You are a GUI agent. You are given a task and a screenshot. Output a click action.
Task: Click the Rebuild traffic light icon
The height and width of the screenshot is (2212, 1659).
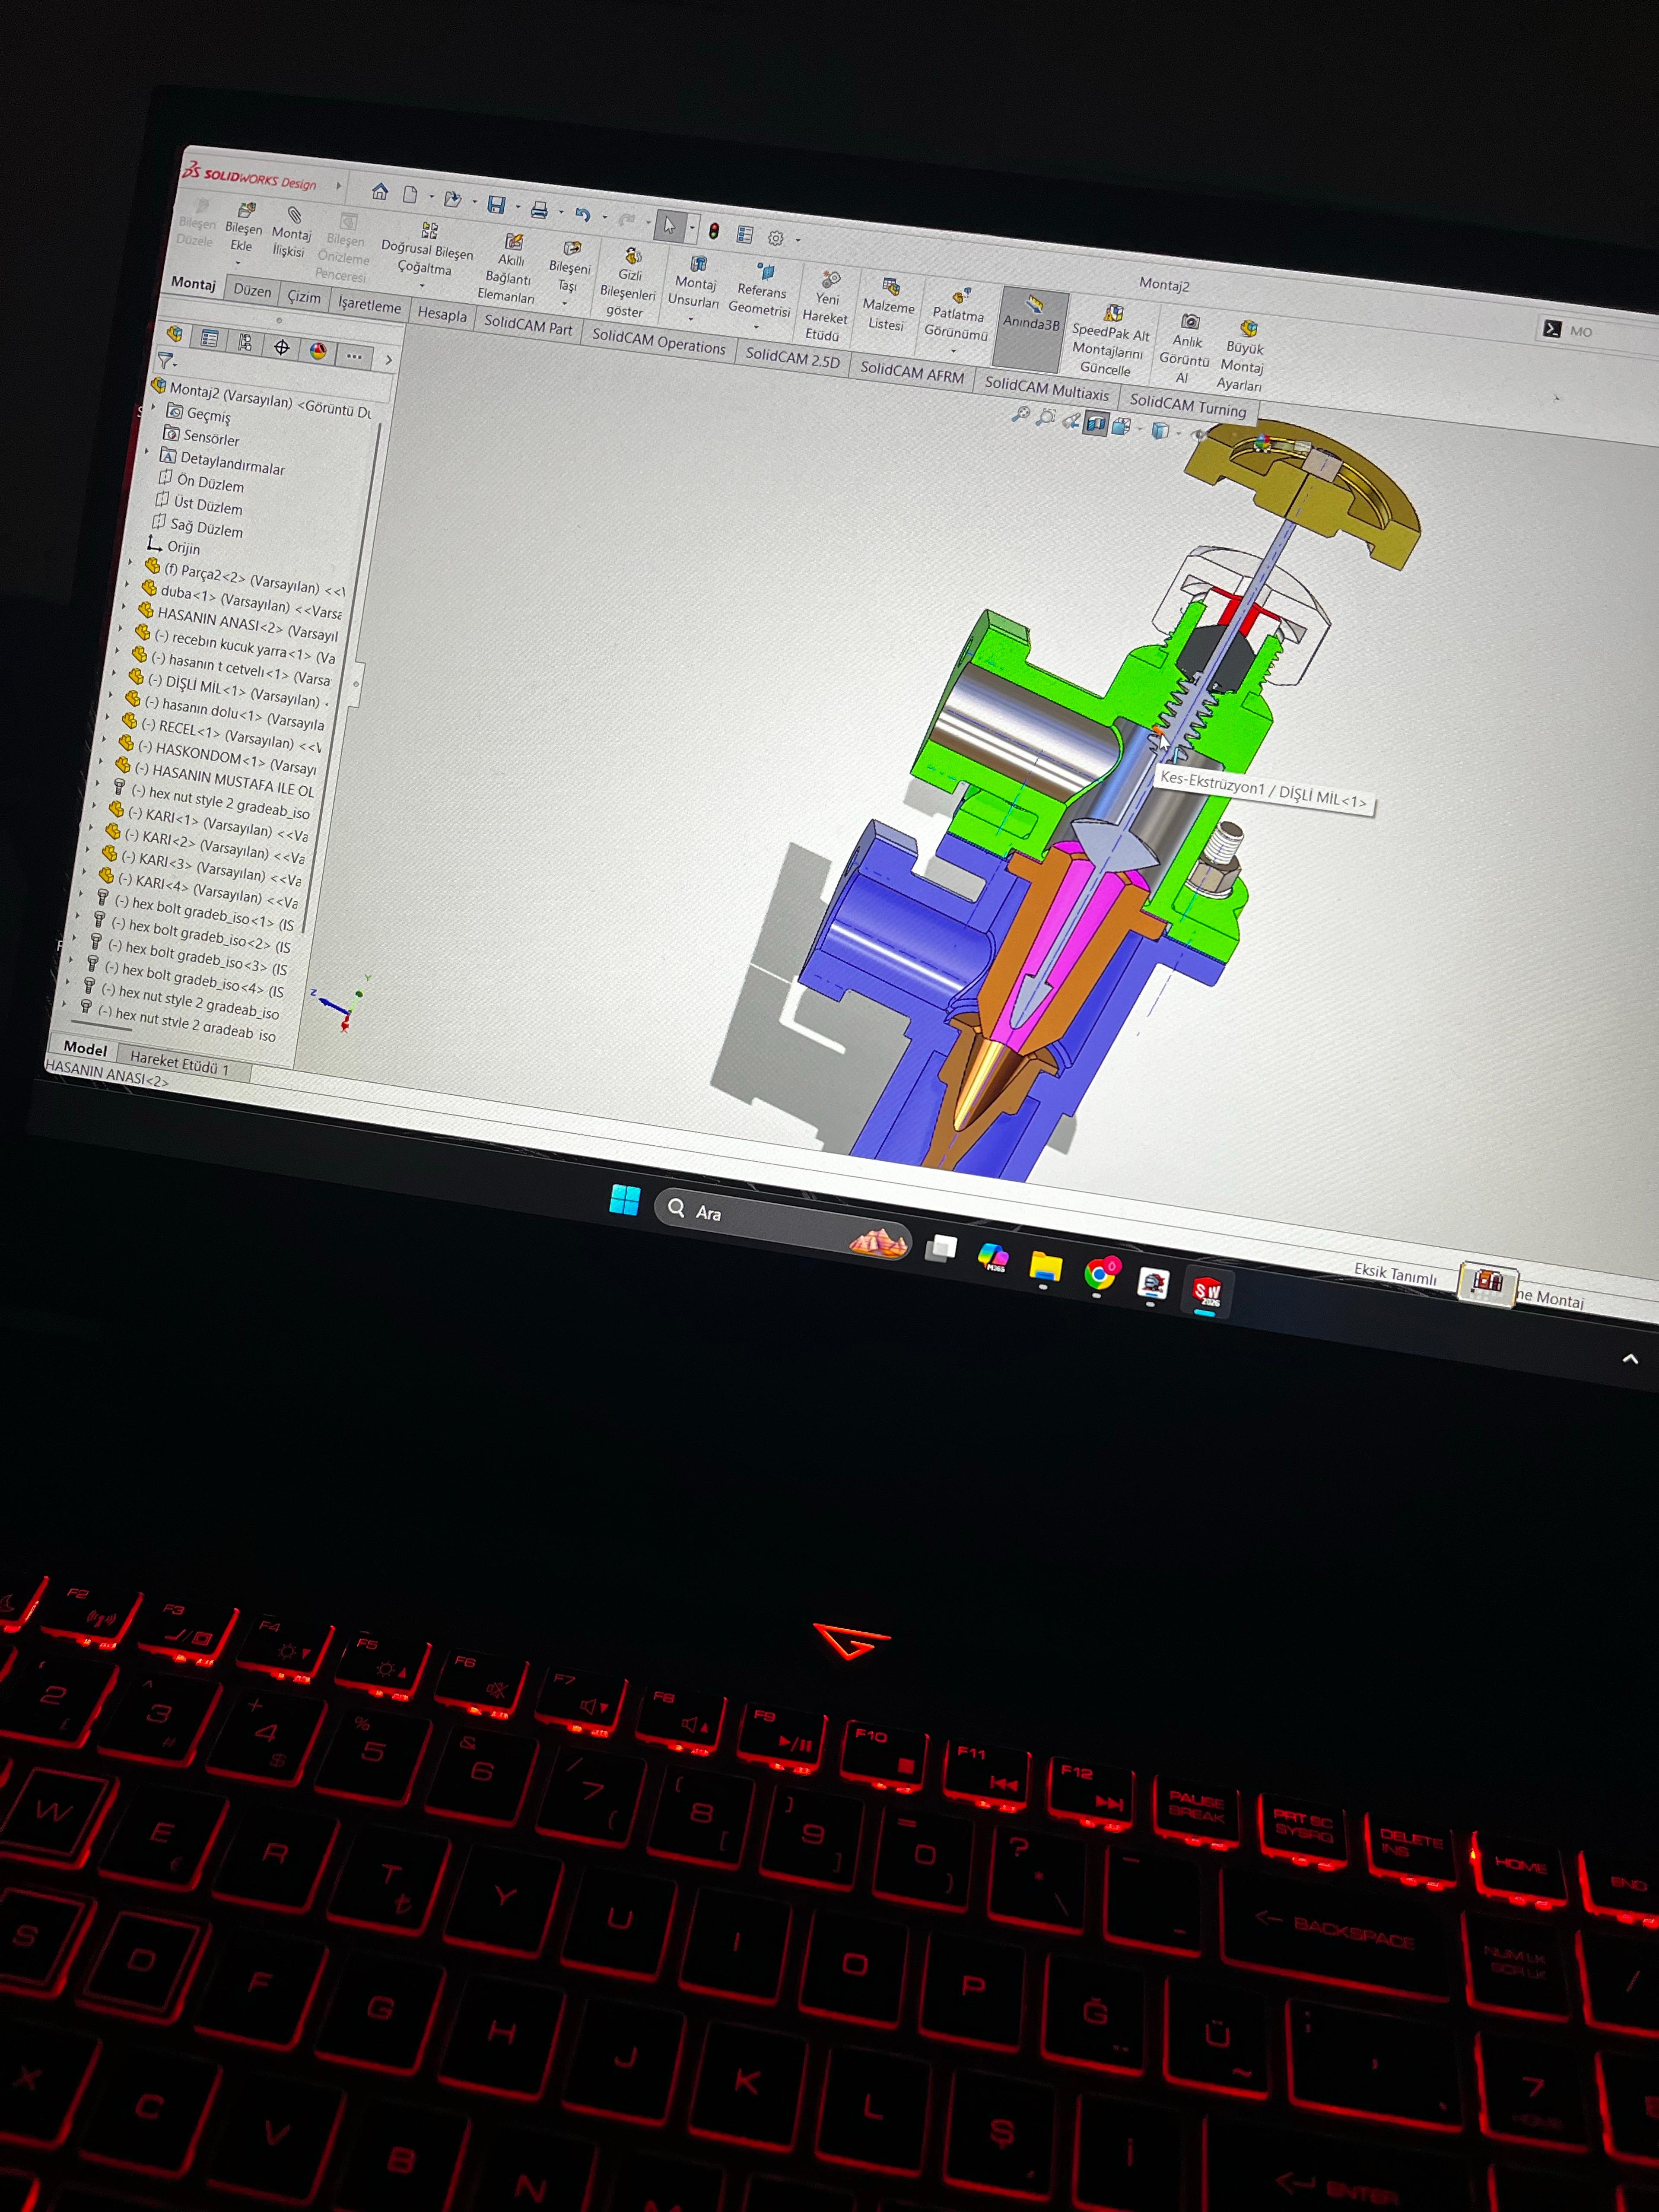click(x=714, y=232)
